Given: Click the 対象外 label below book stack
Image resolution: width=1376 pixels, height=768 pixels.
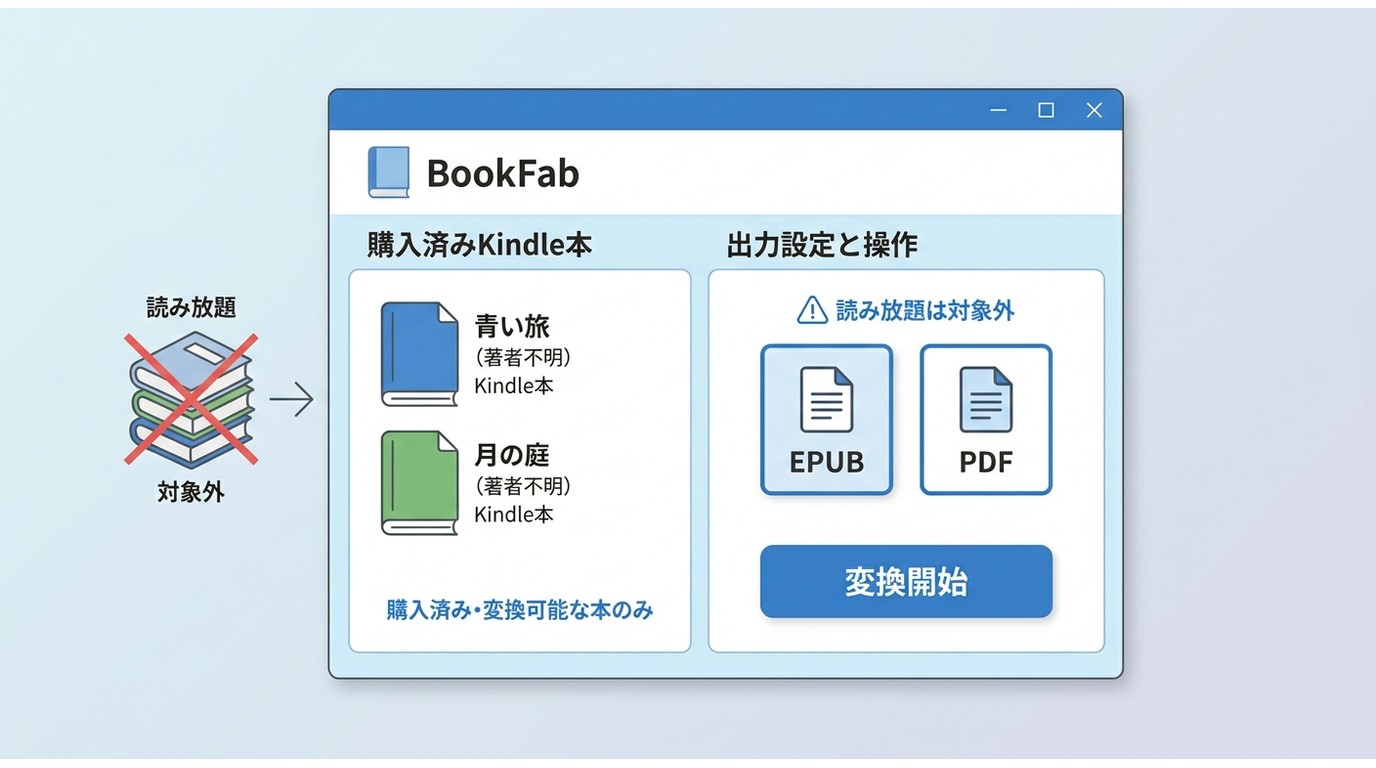Looking at the screenshot, I should (x=191, y=492).
